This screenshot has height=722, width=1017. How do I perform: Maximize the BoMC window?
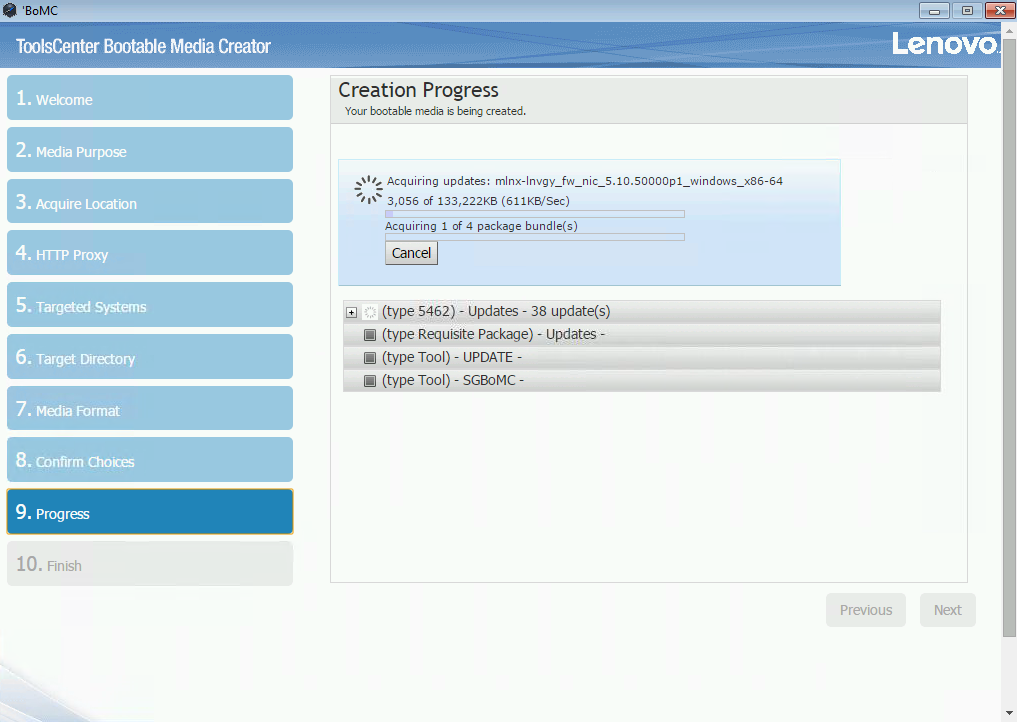[x=967, y=10]
